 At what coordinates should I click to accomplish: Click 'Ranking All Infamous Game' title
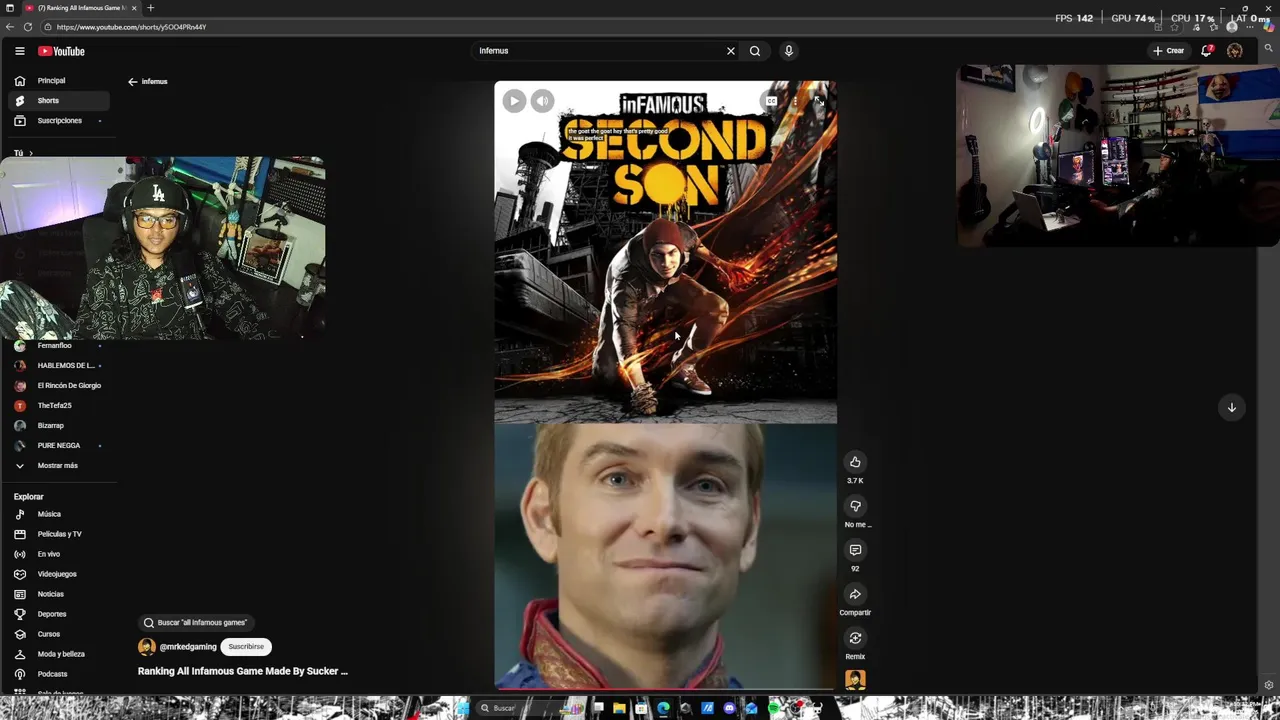(243, 671)
